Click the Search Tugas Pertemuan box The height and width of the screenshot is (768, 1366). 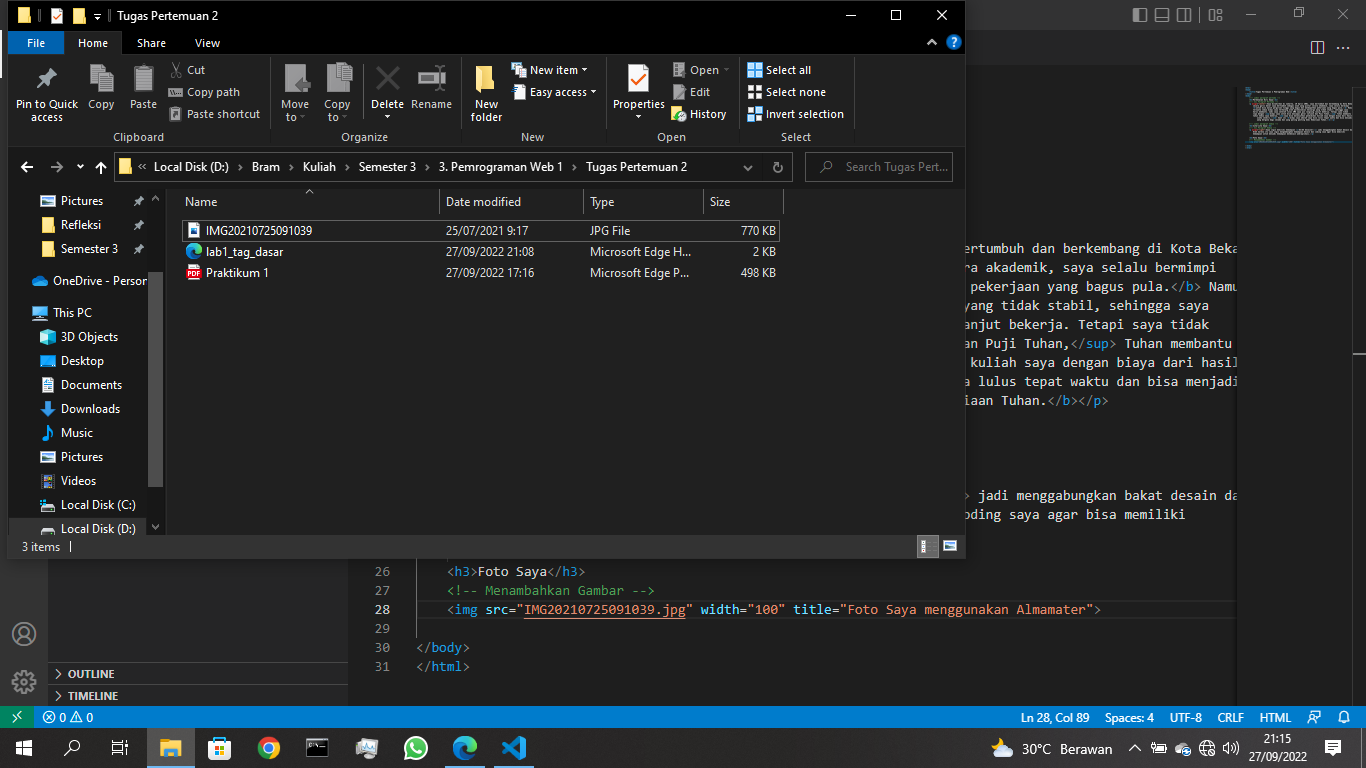pyautogui.click(x=879, y=167)
